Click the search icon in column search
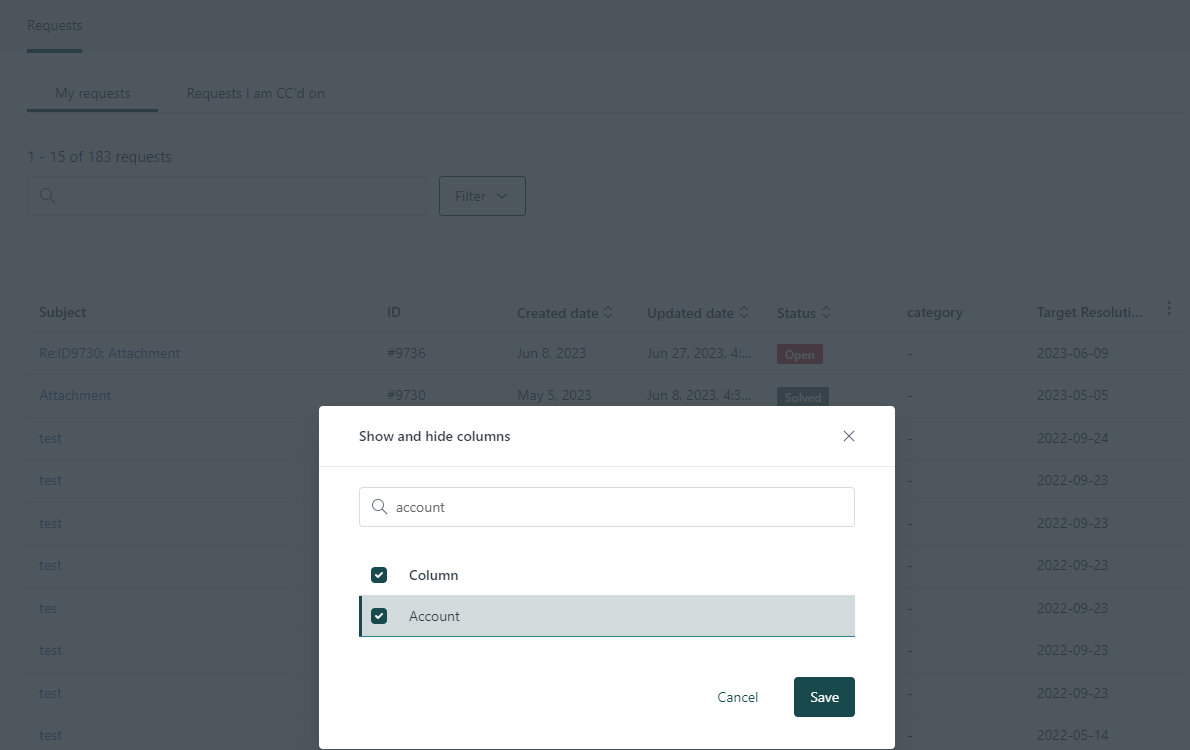 click(x=379, y=507)
